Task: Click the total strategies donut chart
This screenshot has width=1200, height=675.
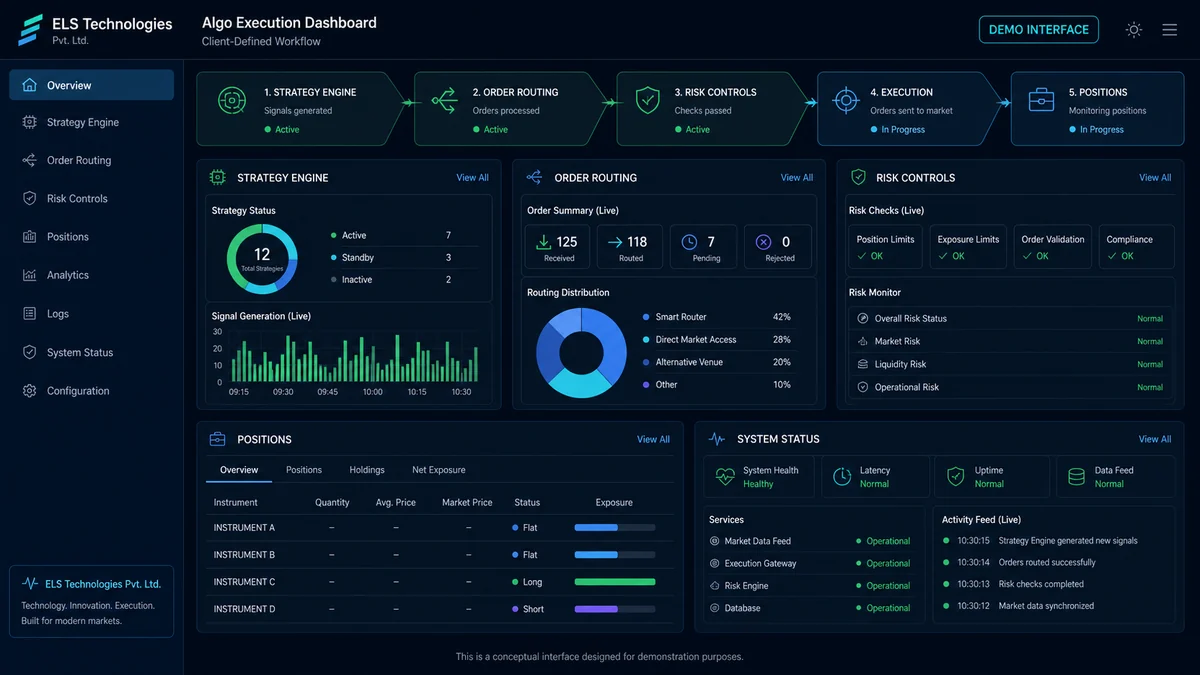Action: pyautogui.click(x=262, y=258)
